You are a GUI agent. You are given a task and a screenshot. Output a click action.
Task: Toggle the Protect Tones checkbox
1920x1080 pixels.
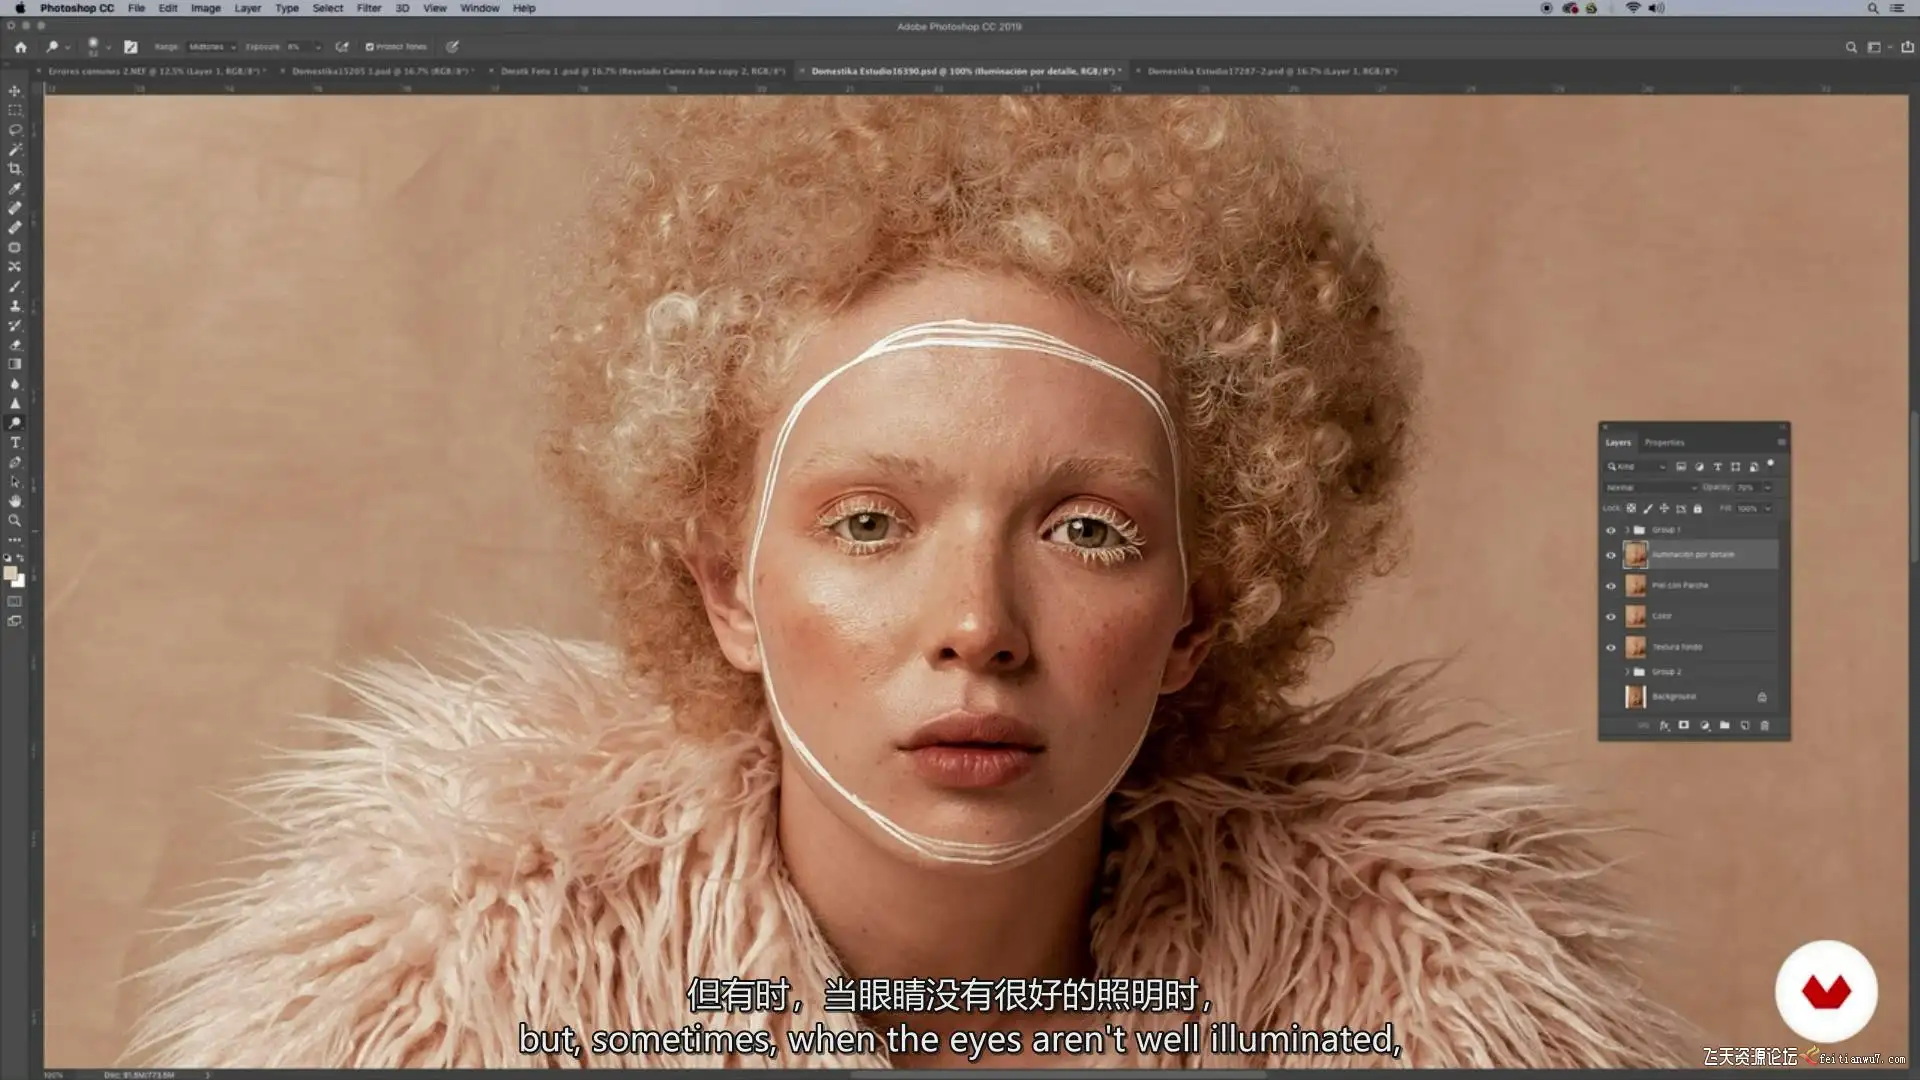(370, 47)
